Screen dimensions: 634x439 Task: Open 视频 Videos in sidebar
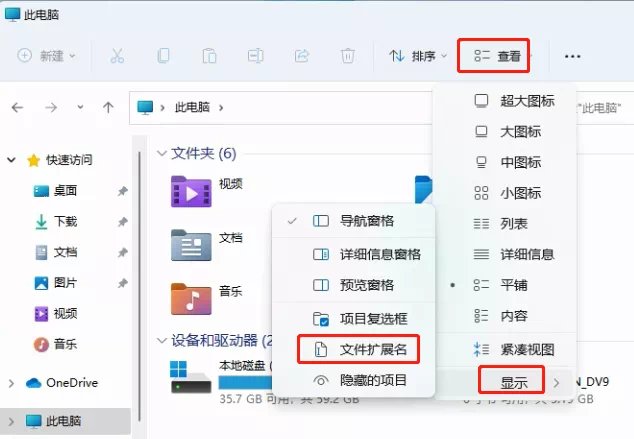pos(55,314)
